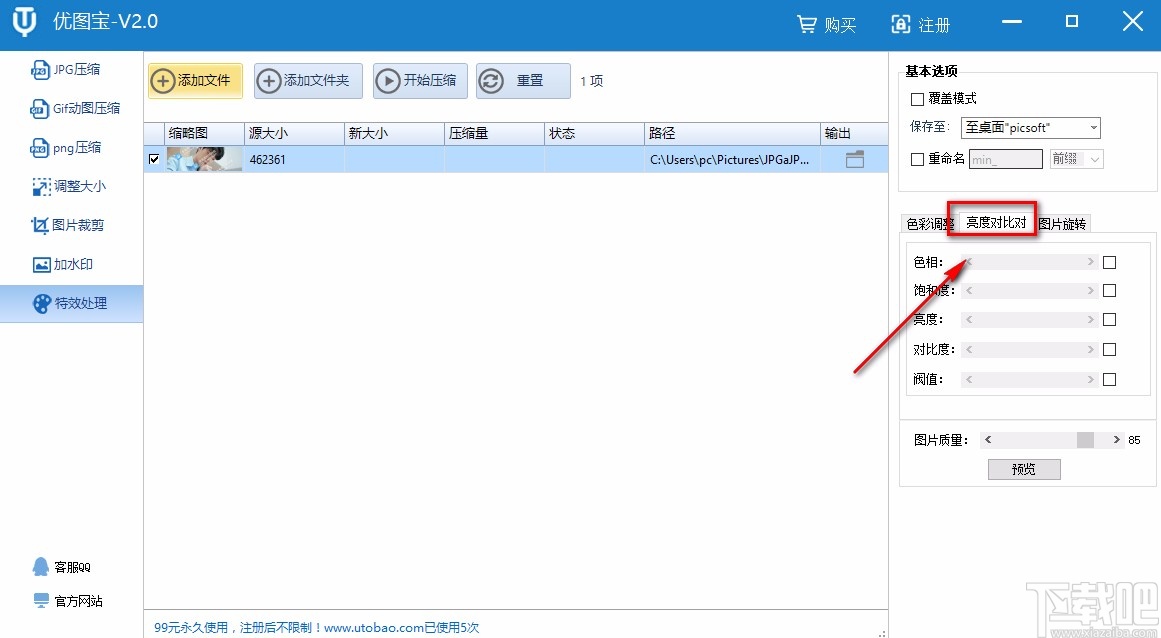Image resolution: width=1161 pixels, height=638 pixels.
Task: Click 缩略图 column header
Action: point(204,133)
